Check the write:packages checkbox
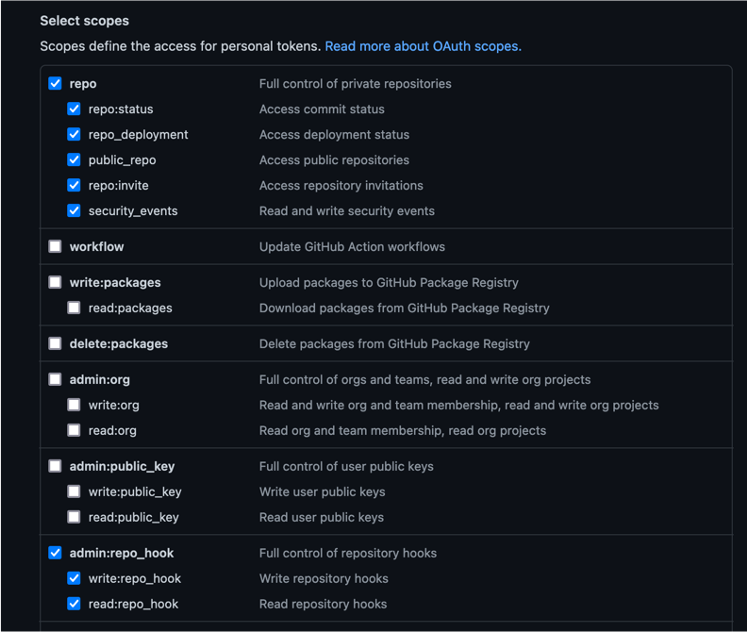747x633 pixels. tap(55, 282)
